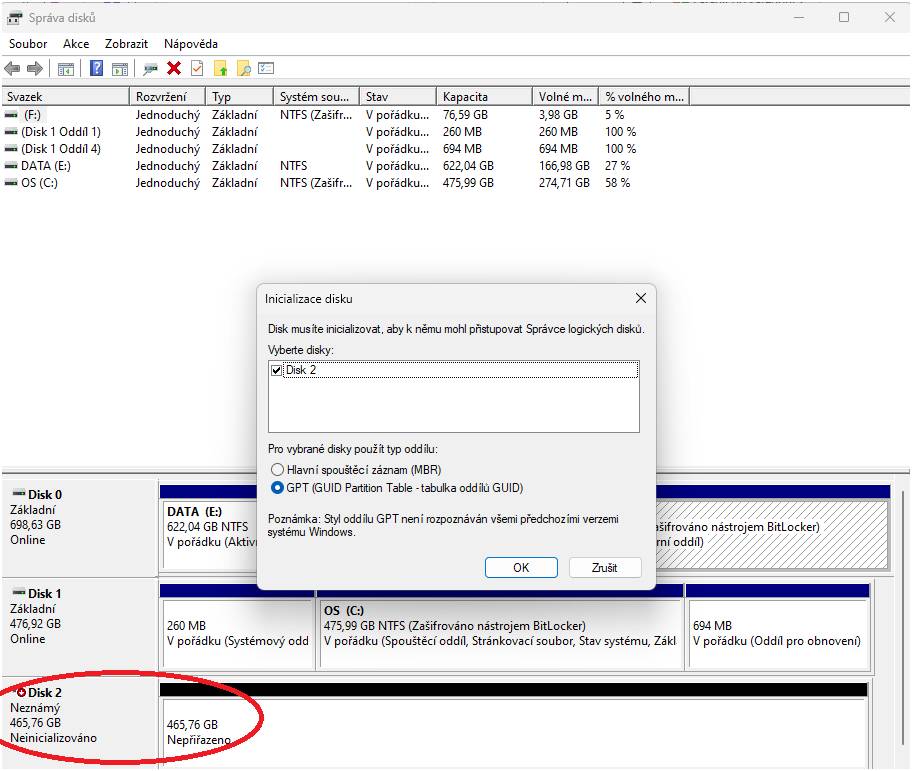Click the connect disk drive toolbar icon
Screen dimensions: 912x771
click(x=150, y=69)
